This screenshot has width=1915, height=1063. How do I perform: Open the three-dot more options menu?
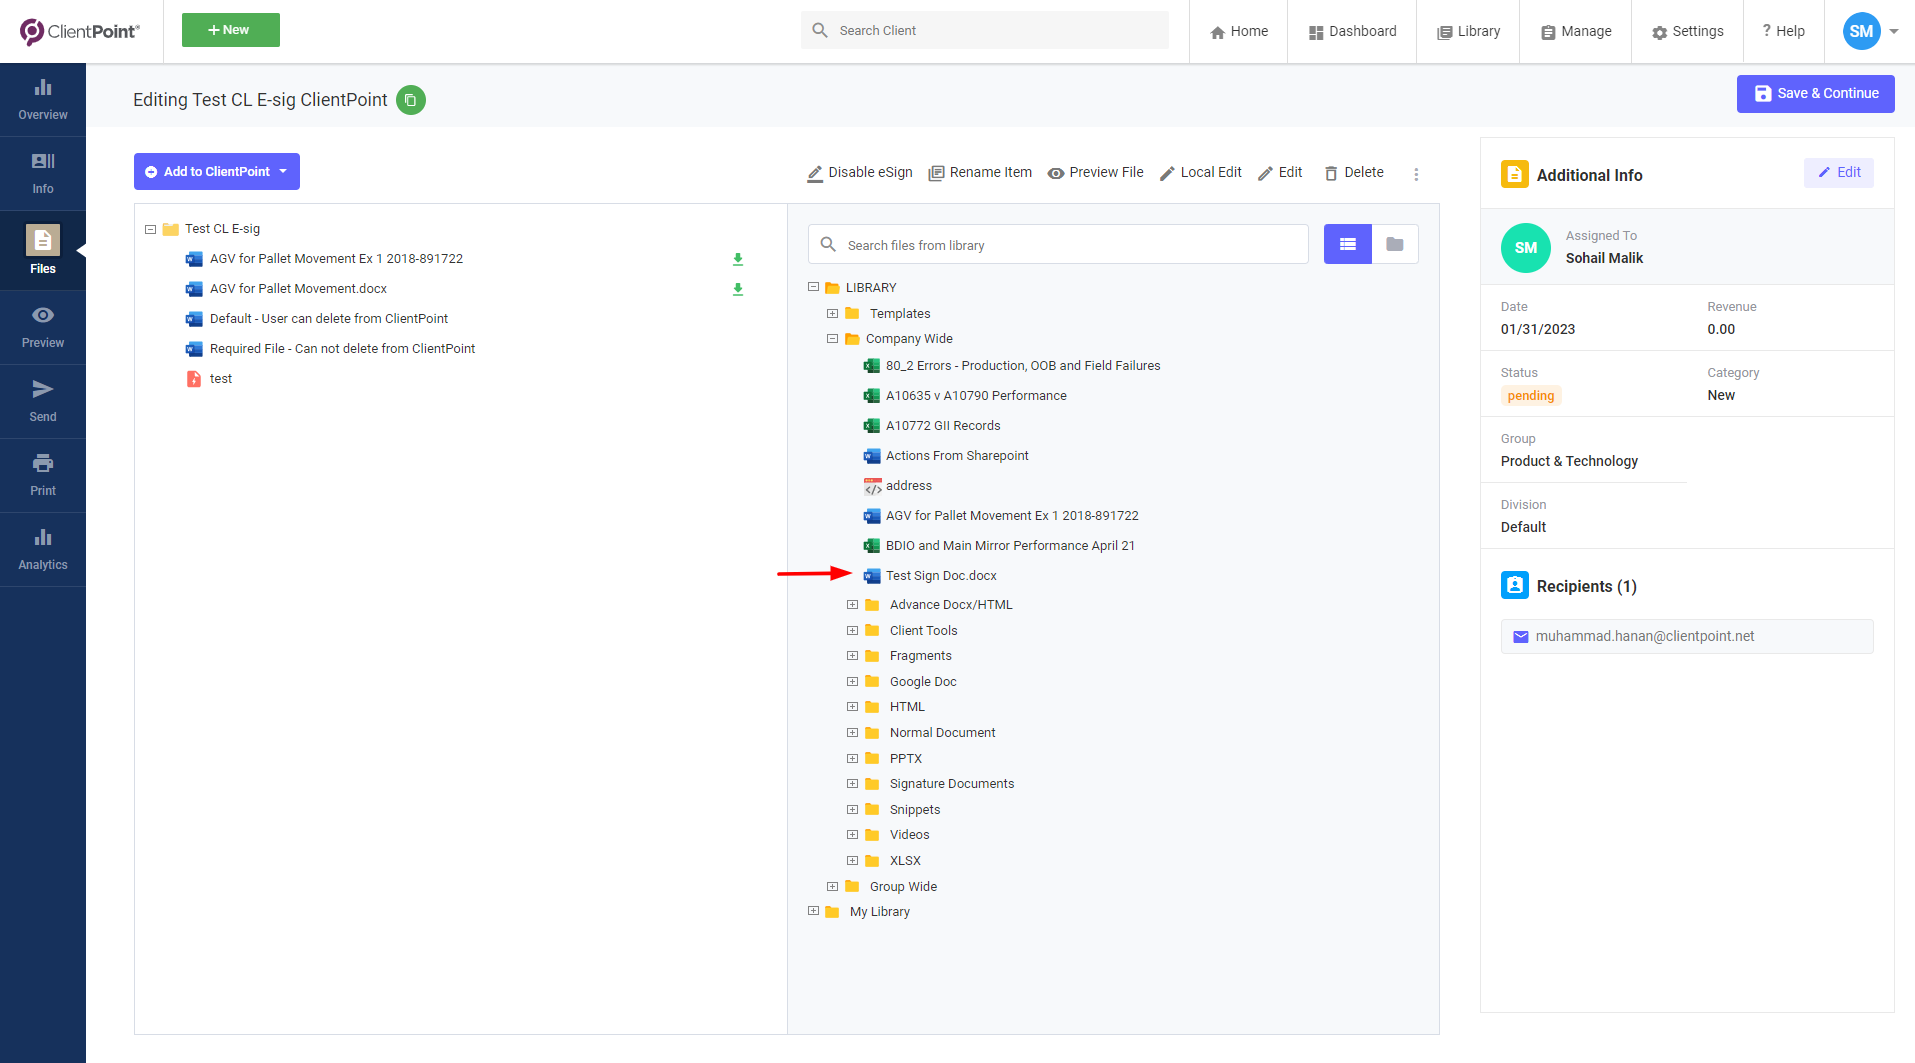point(1416,174)
